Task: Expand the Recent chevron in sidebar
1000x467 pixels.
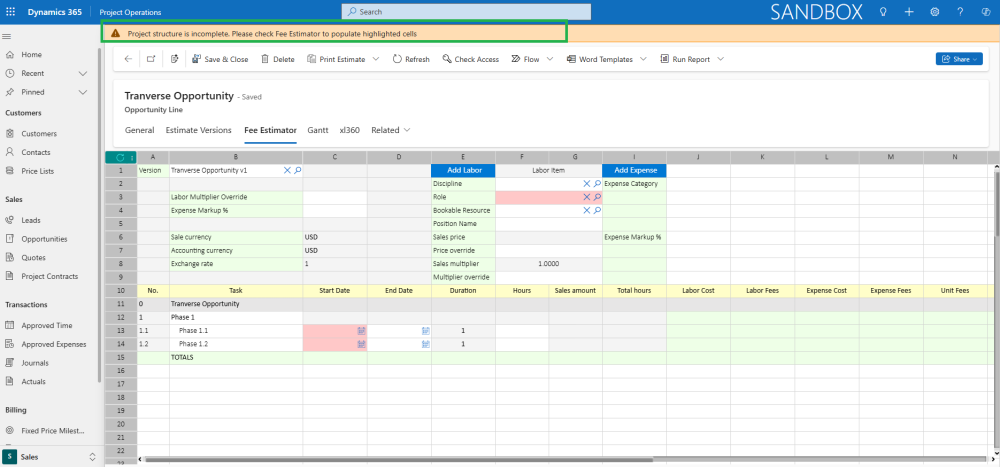Action: 82,73
